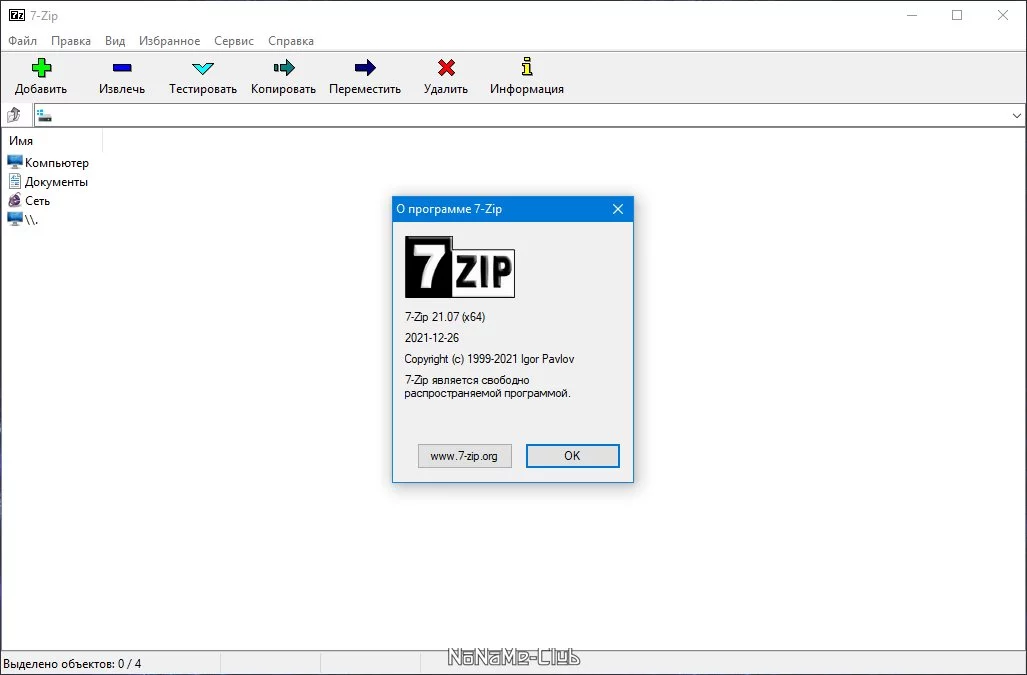Click the Переместить toolbar label
The image size is (1027, 675).
pyautogui.click(x=365, y=89)
